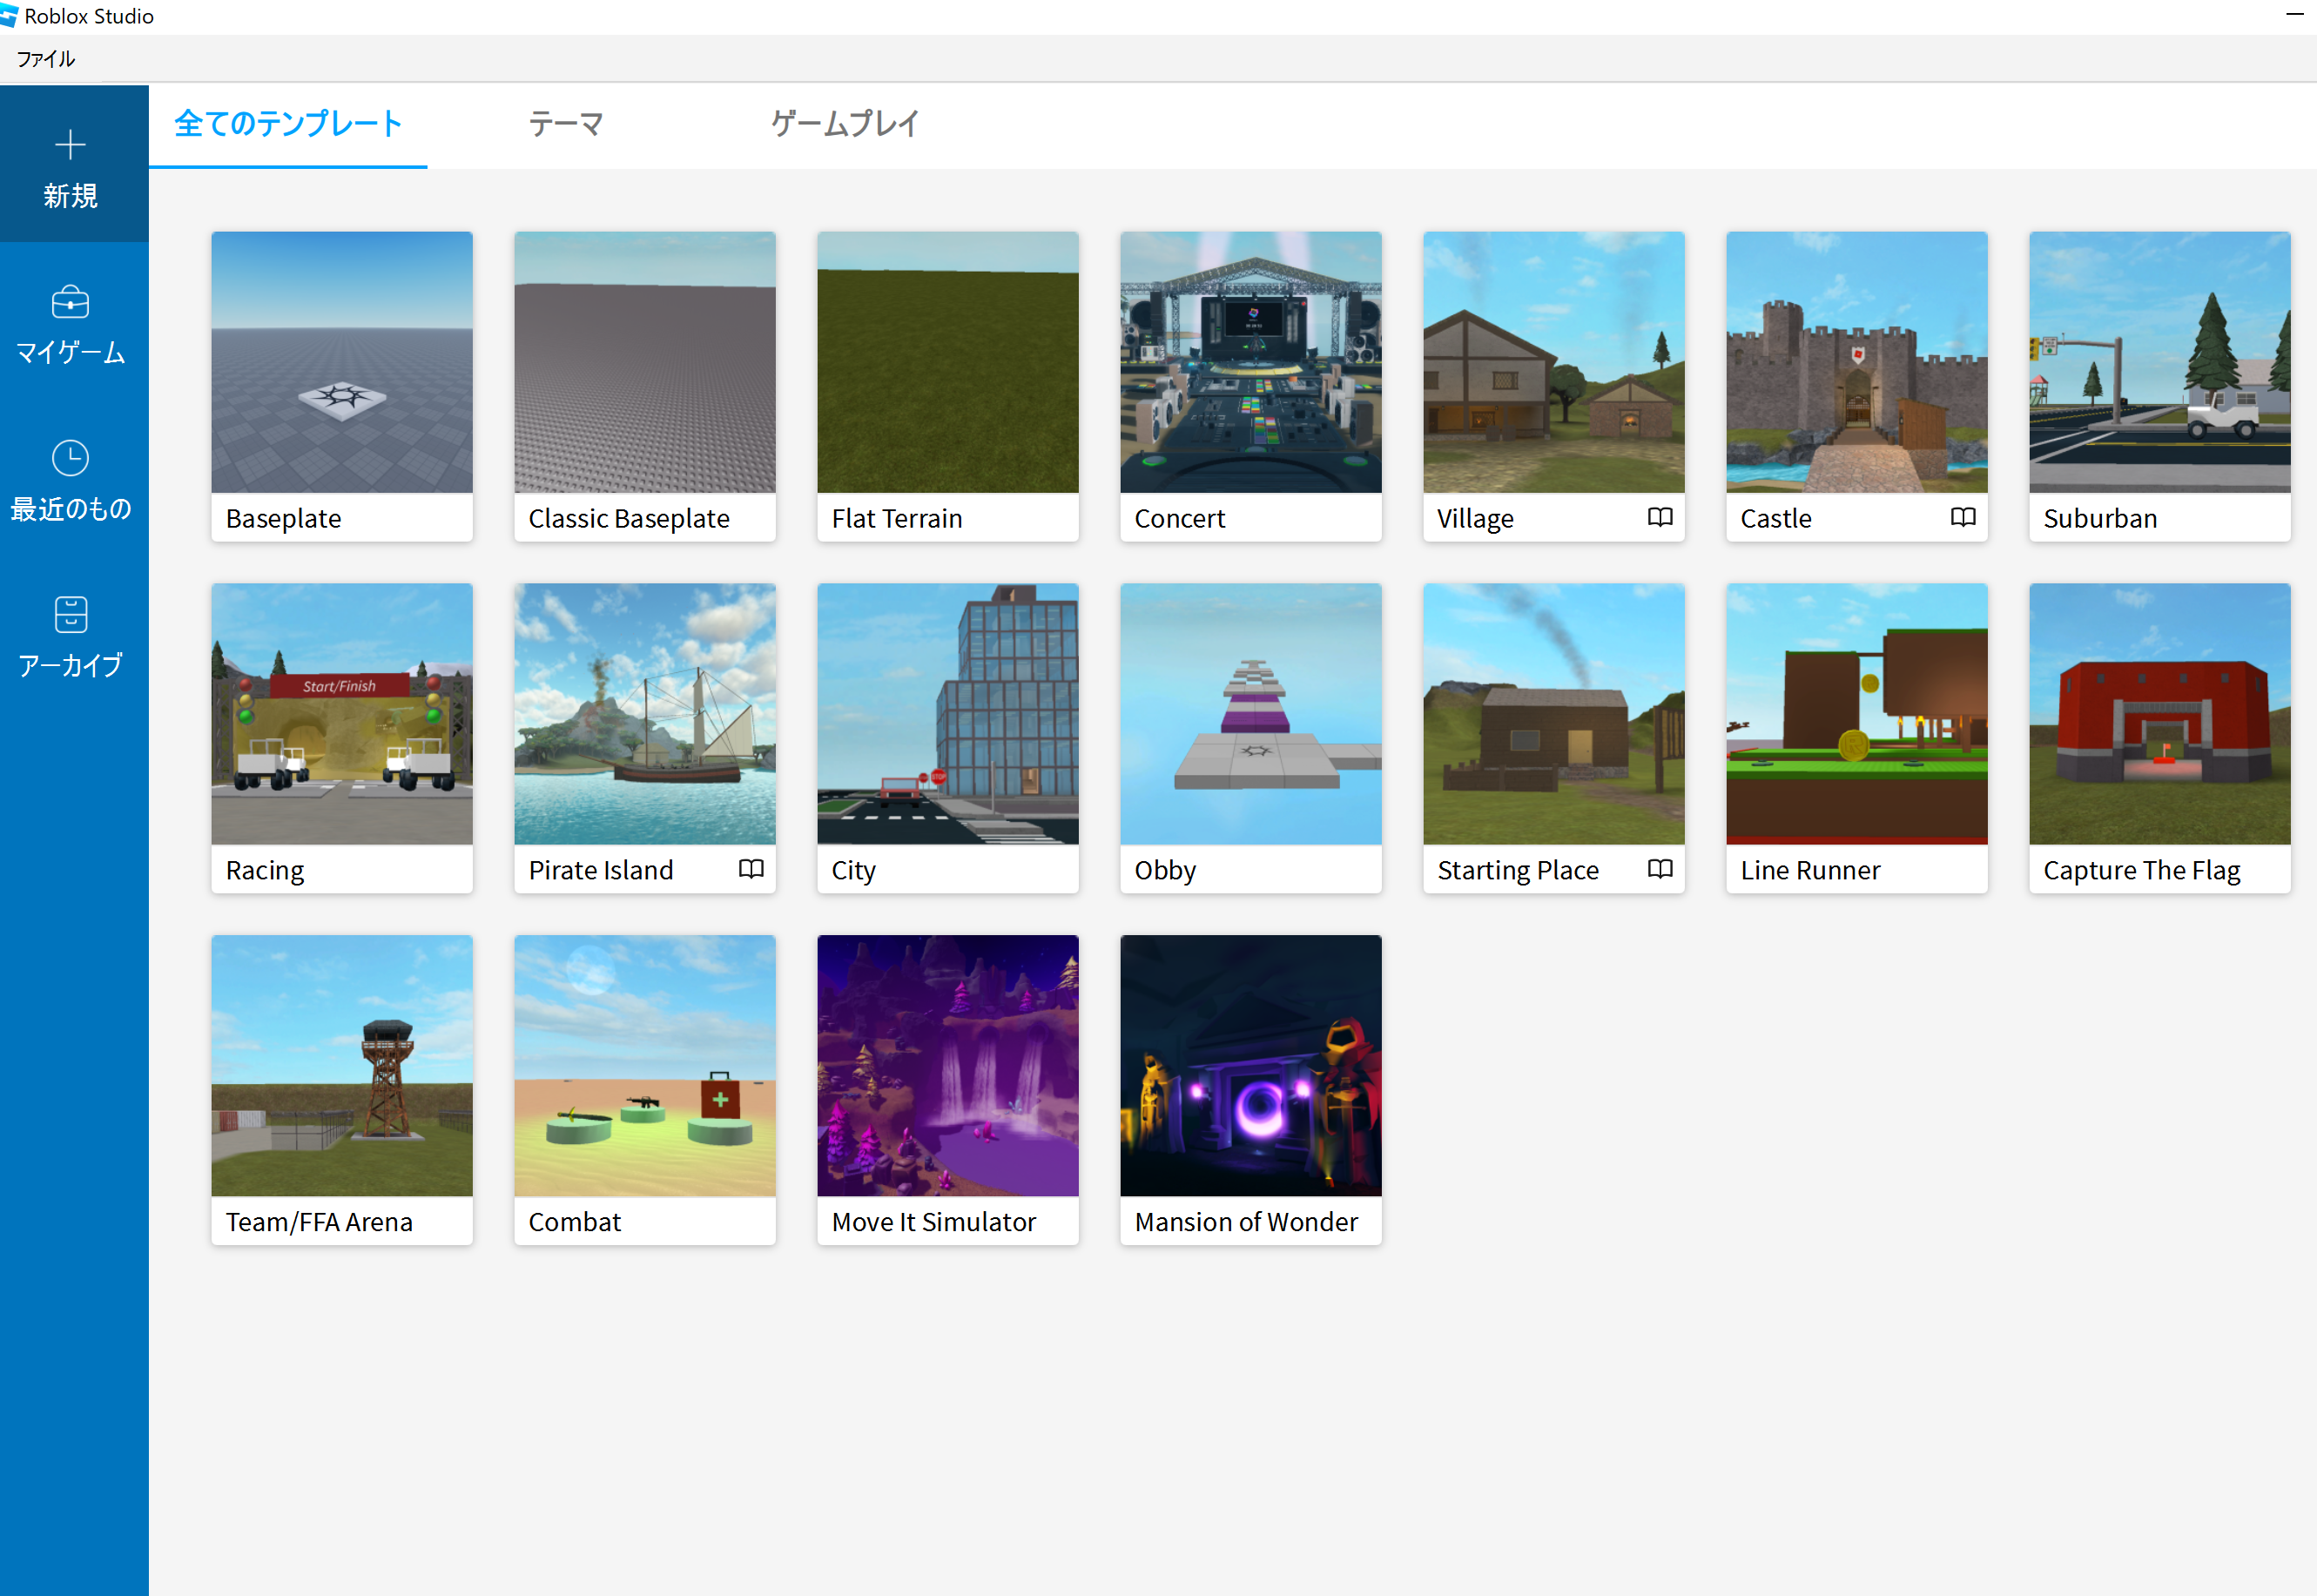Click the Obby label text
The image size is (2317, 1596).
1166,871
